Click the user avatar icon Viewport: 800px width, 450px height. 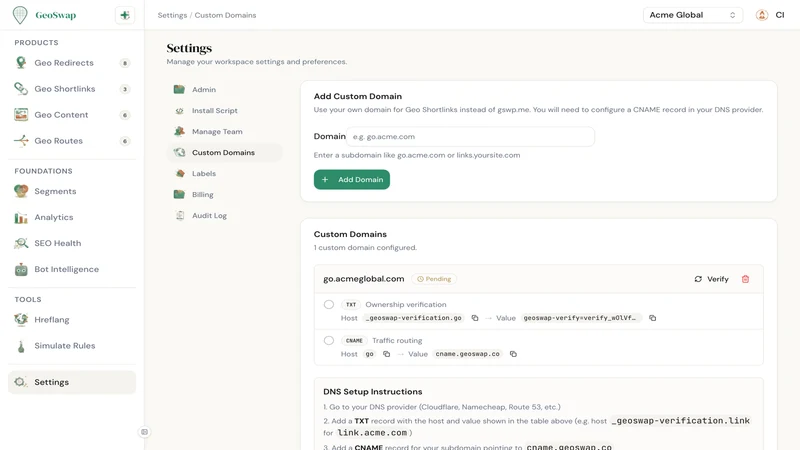point(762,15)
